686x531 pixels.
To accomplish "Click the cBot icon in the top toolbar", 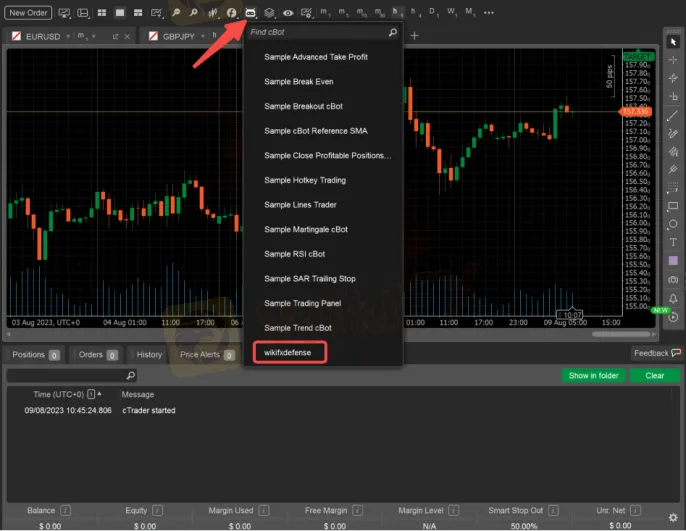I will (x=250, y=13).
